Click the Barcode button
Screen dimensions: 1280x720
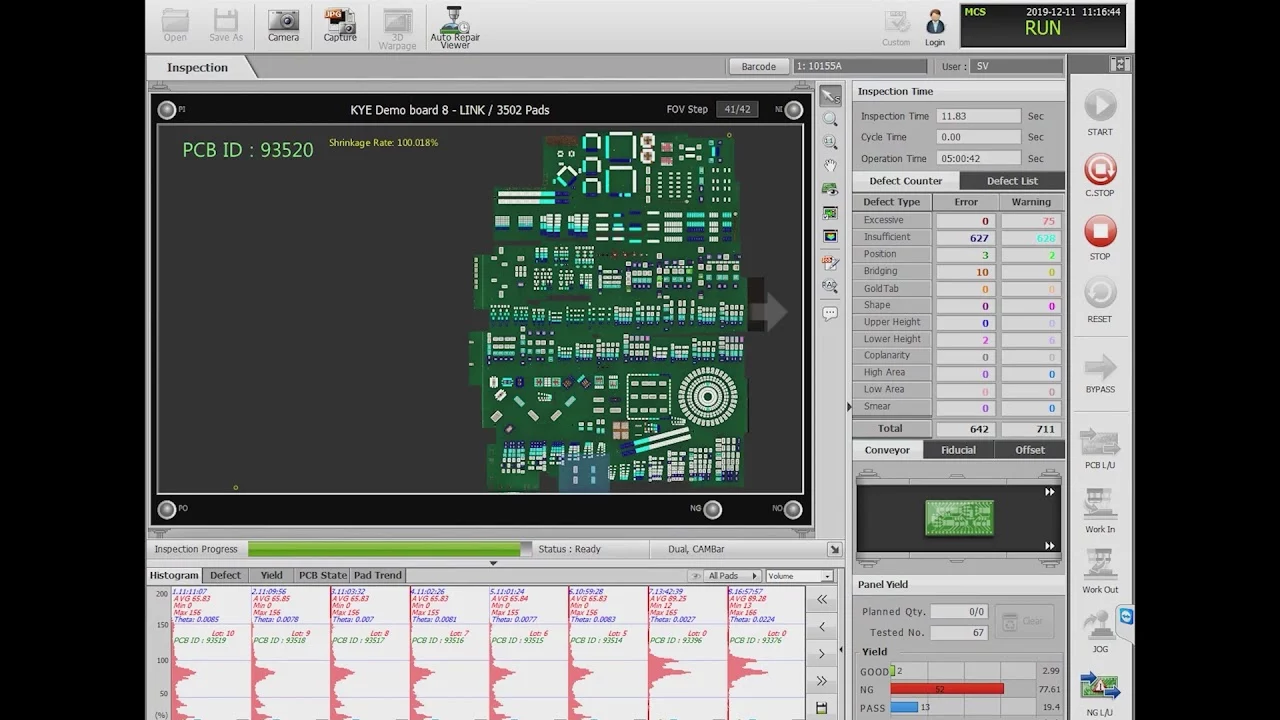(758, 66)
